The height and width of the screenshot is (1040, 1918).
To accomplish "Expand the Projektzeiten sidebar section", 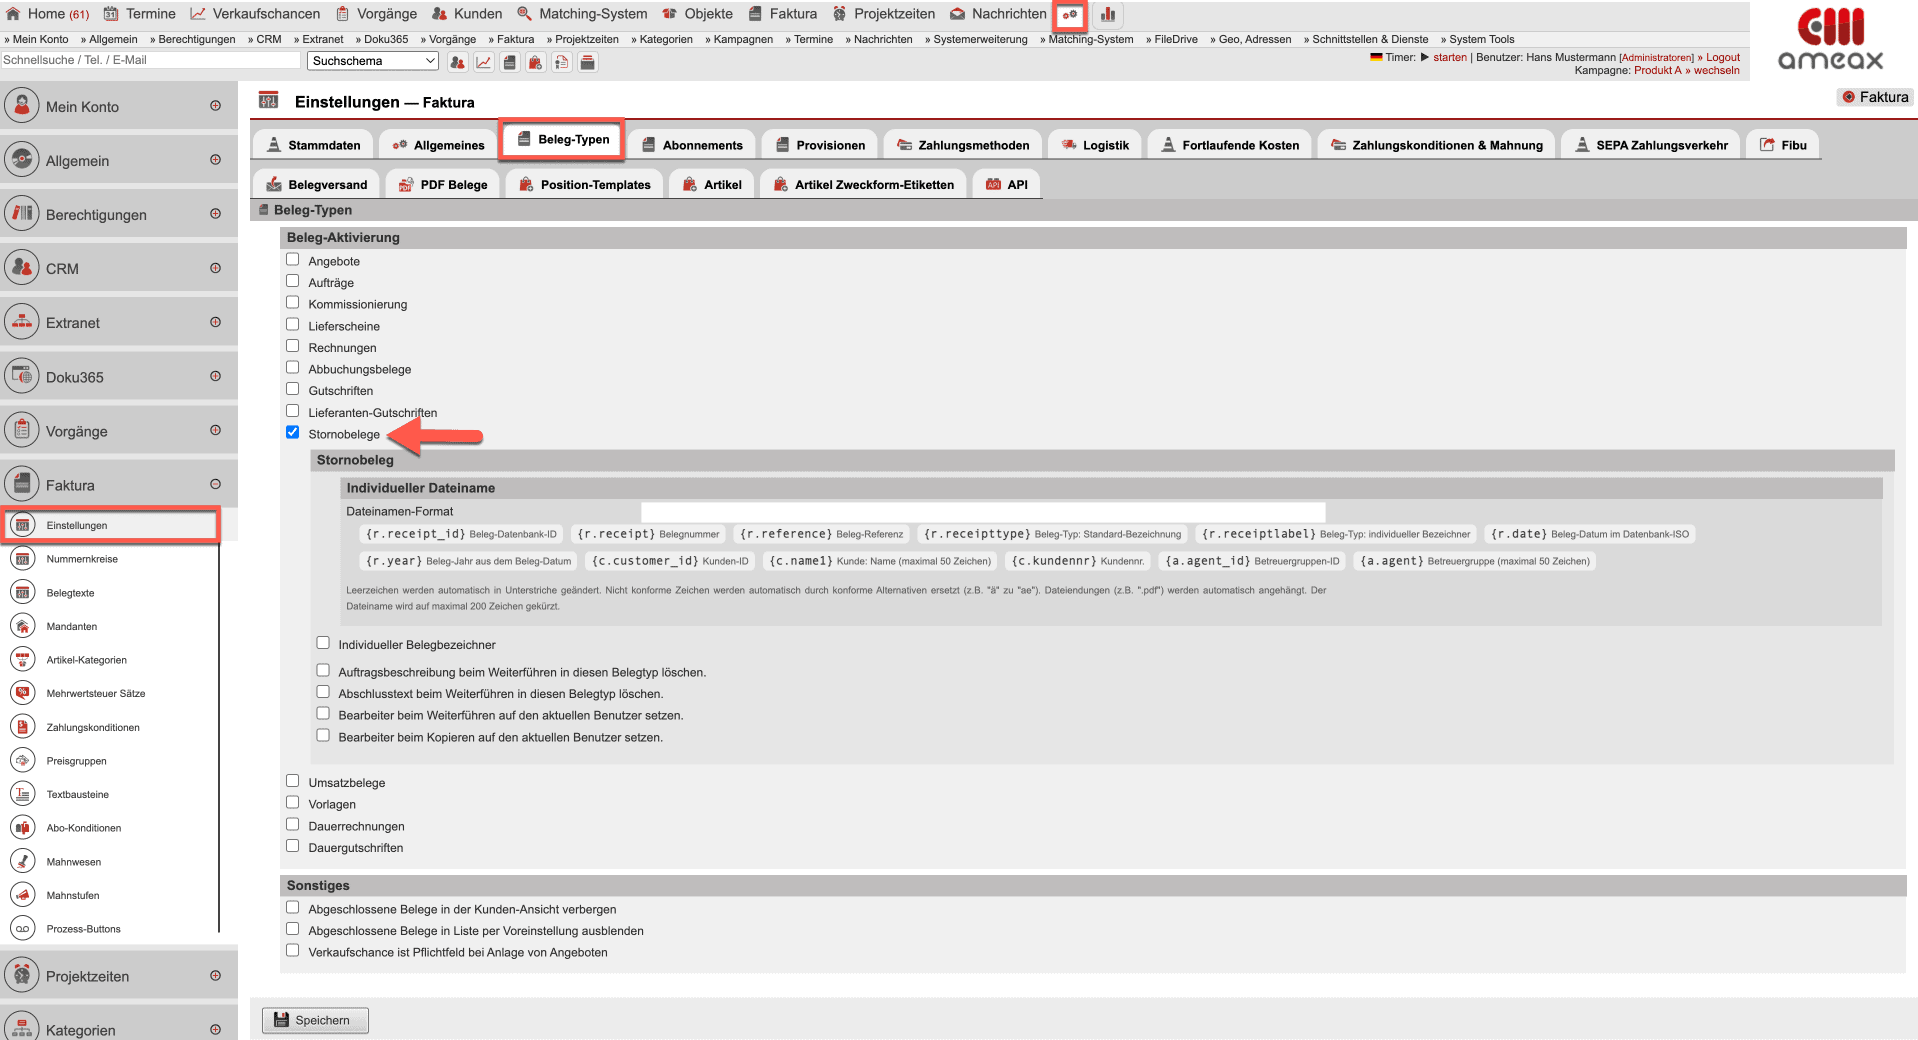I will coord(118,976).
